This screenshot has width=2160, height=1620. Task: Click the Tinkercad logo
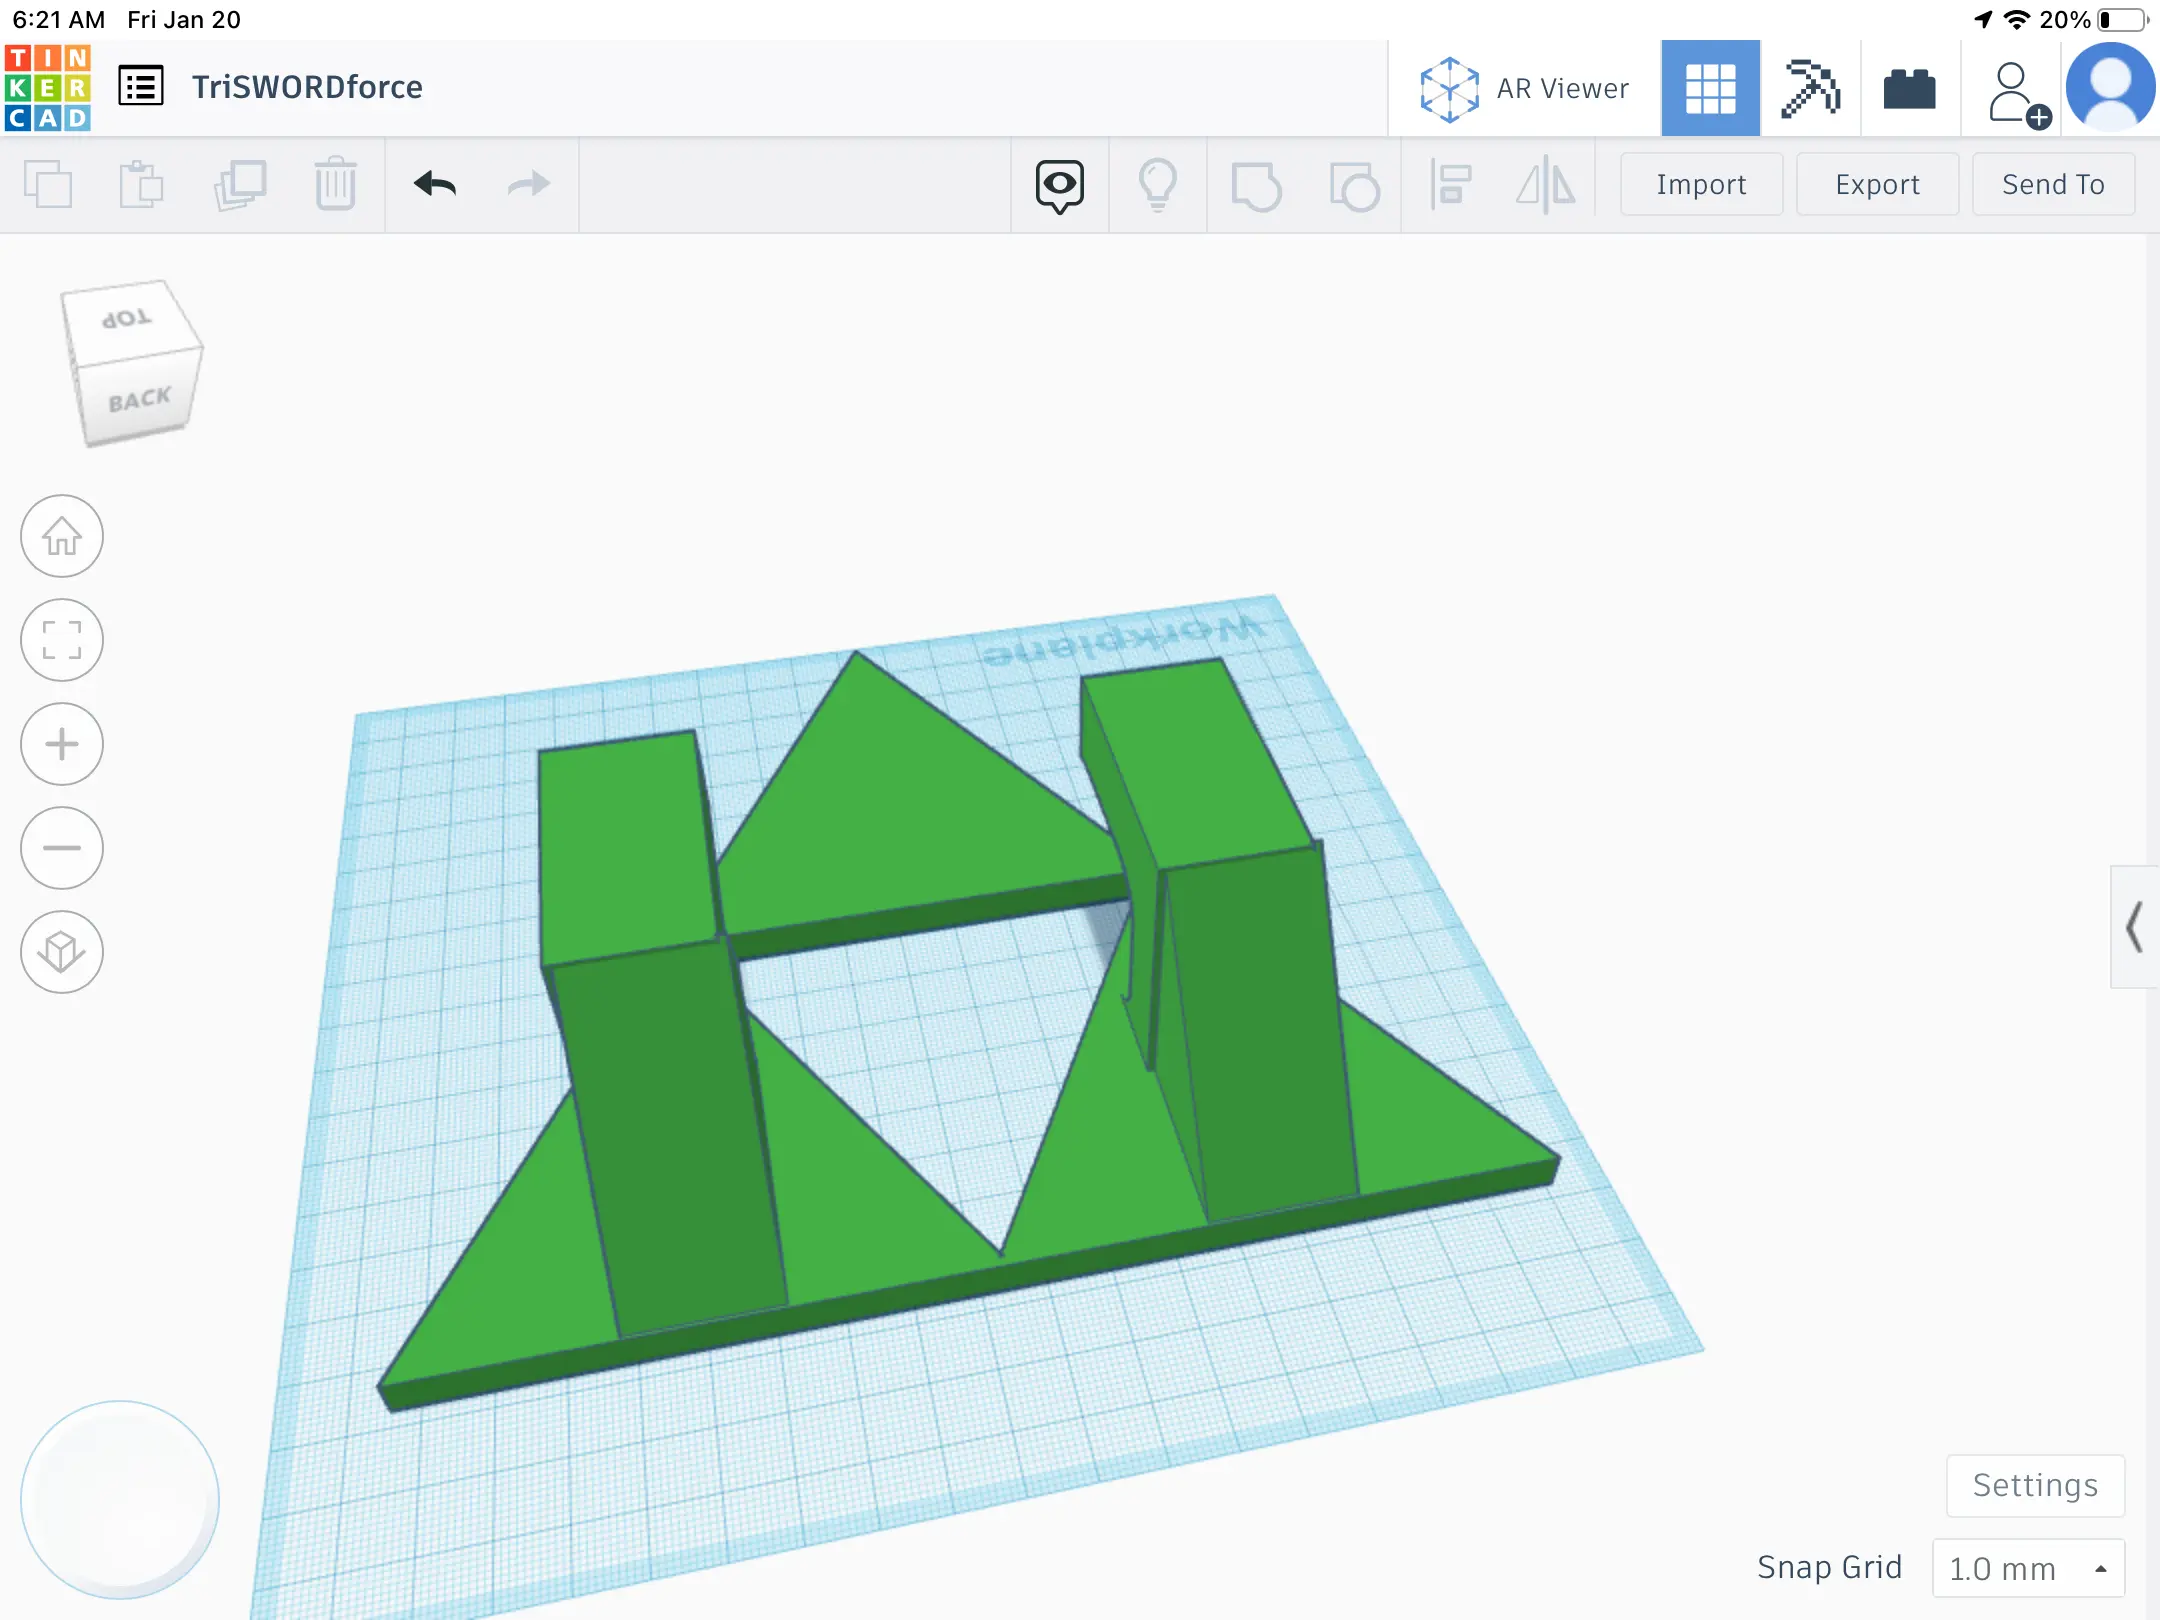[47, 87]
